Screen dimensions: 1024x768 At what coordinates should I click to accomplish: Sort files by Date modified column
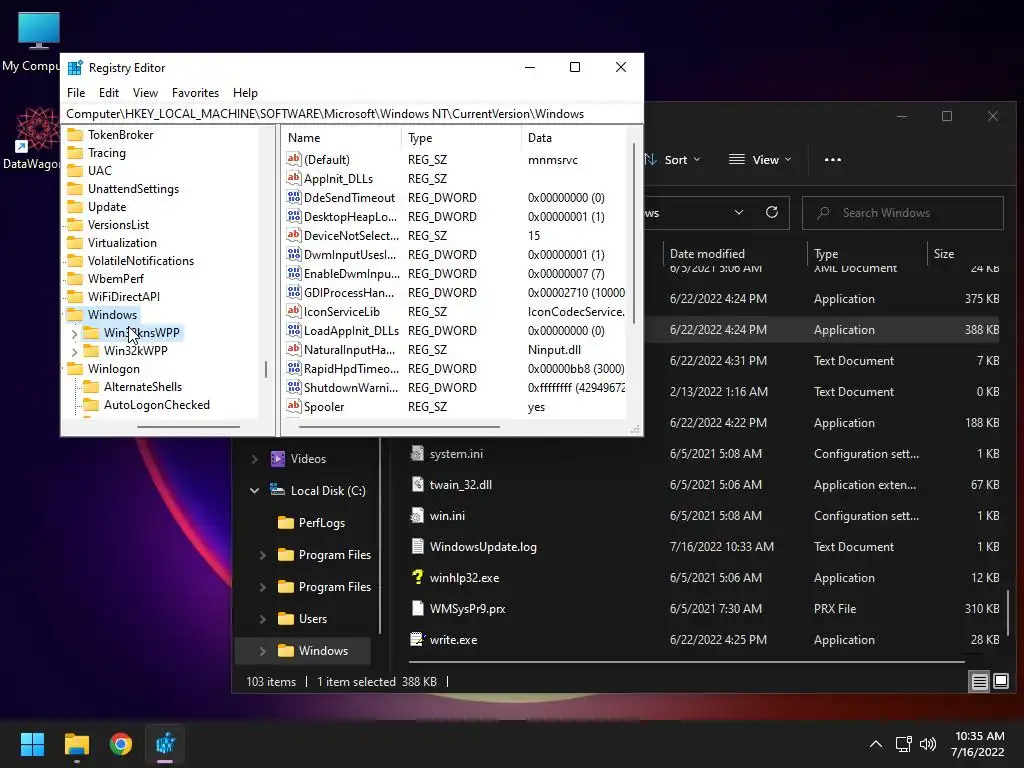pos(707,254)
